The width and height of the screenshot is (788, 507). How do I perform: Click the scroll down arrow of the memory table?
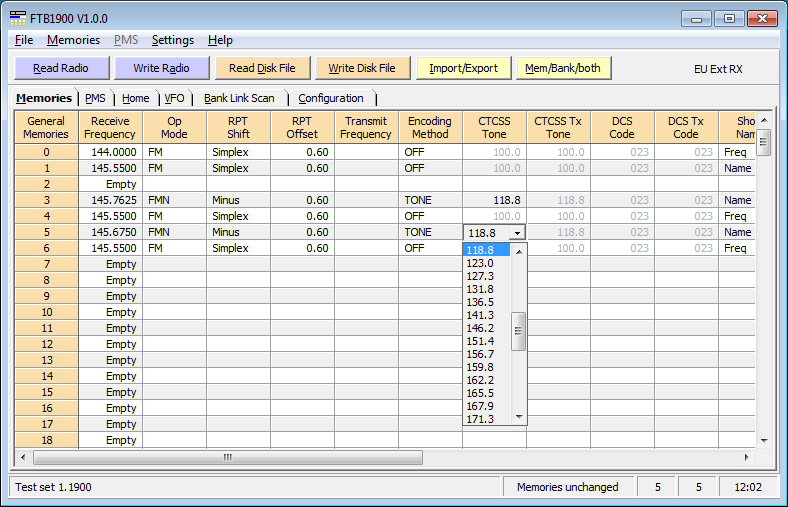[x=764, y=440]
